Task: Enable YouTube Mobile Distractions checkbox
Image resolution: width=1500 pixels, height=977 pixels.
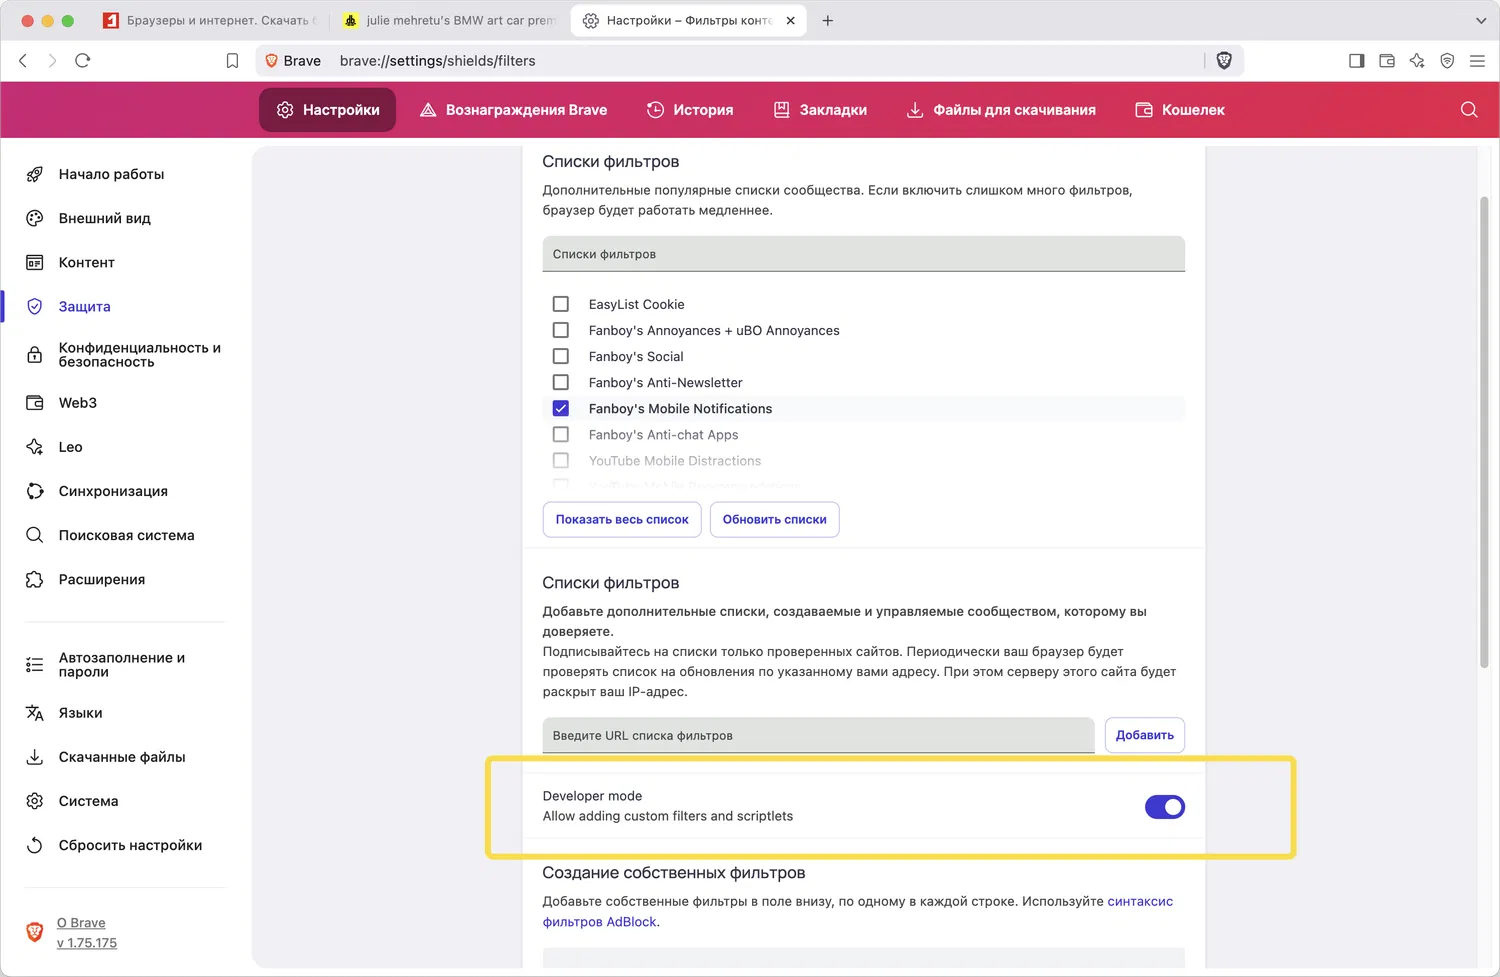Action: tap(561, 460)
